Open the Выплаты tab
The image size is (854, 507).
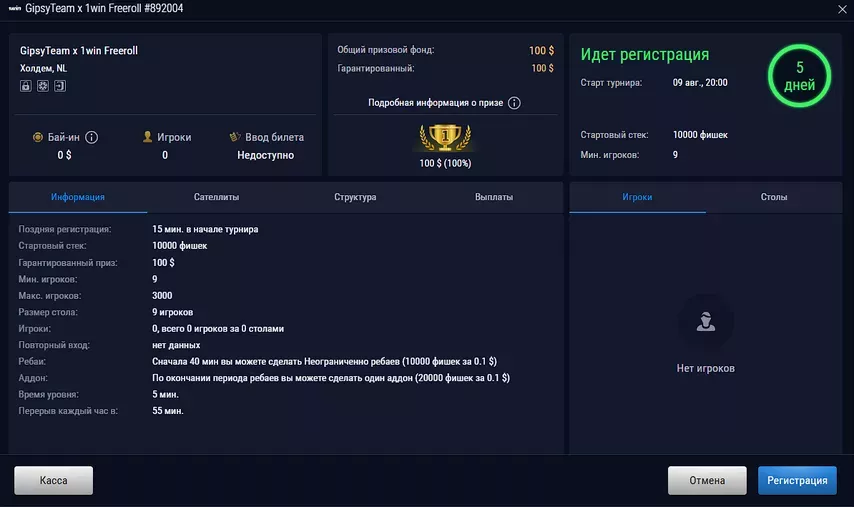[x=493, y=197]
